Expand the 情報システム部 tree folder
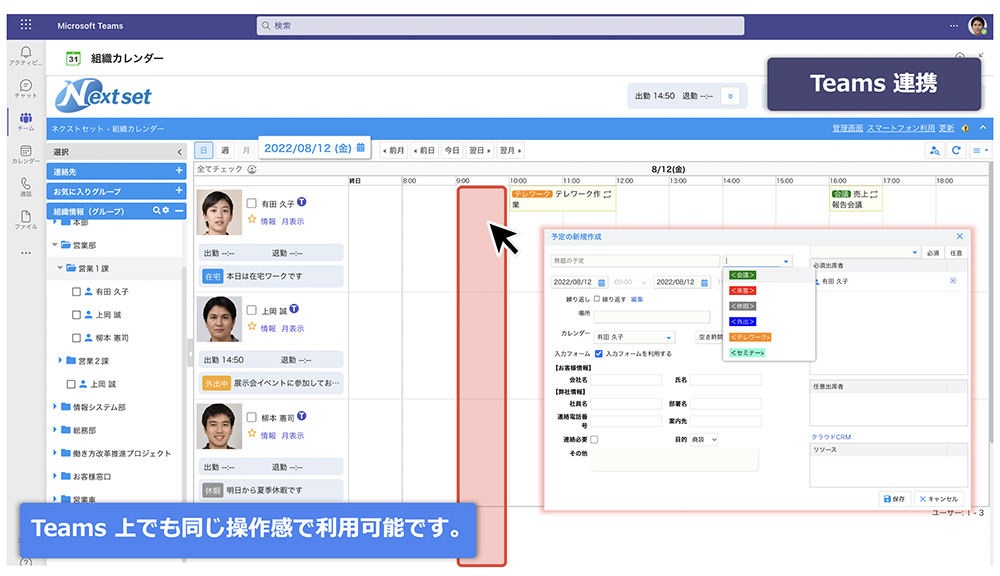 (55, 406)
